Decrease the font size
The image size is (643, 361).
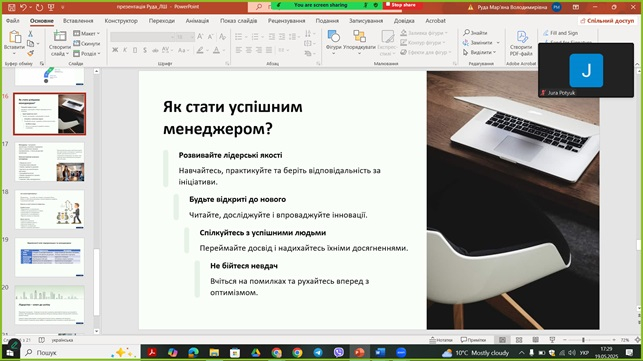click(210, 37)
